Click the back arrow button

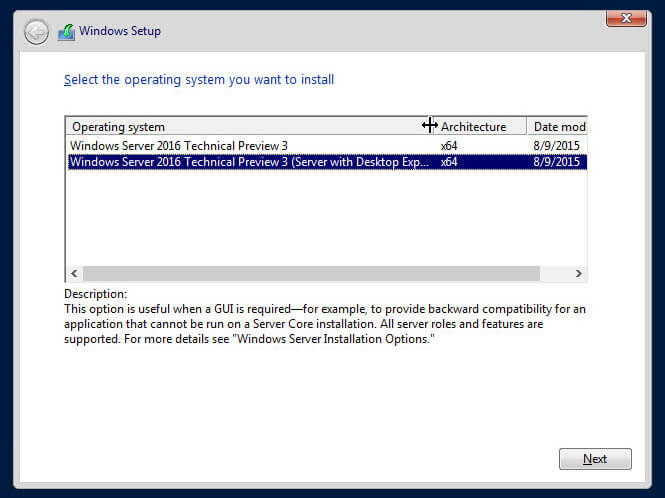(36, 32)
